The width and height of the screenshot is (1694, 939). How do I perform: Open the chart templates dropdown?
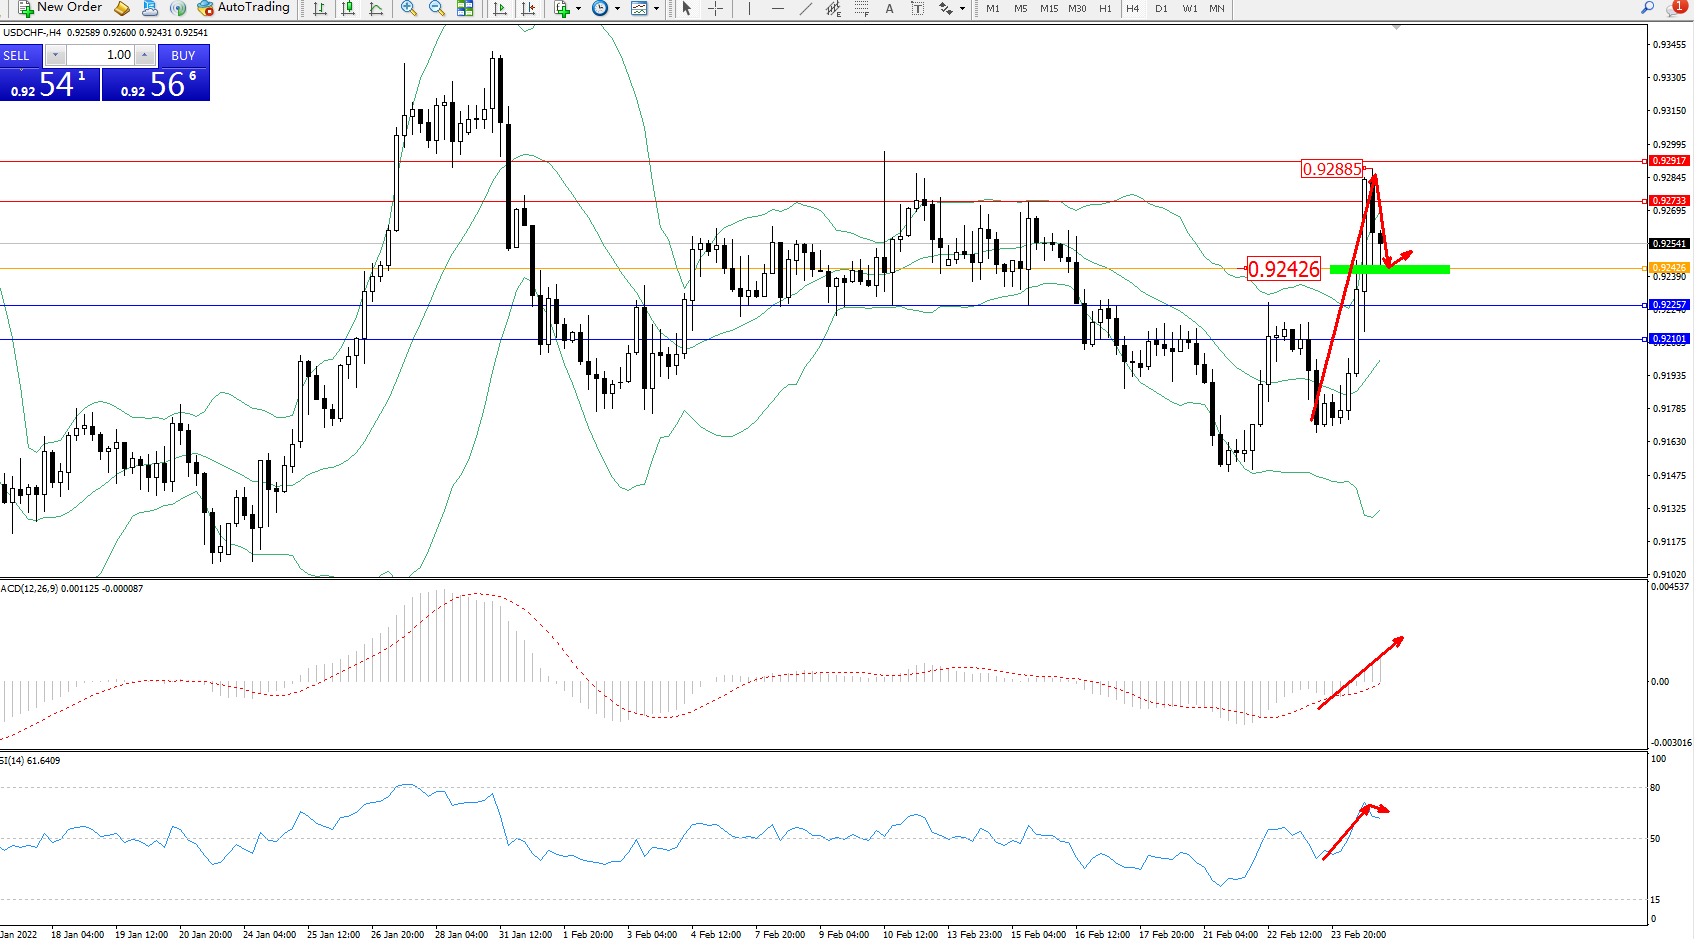click(656, 8)
